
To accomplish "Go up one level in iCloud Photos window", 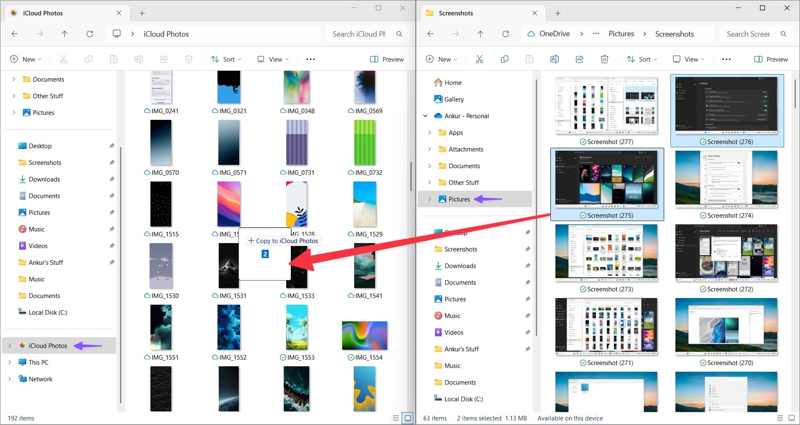I will [64, 34].
